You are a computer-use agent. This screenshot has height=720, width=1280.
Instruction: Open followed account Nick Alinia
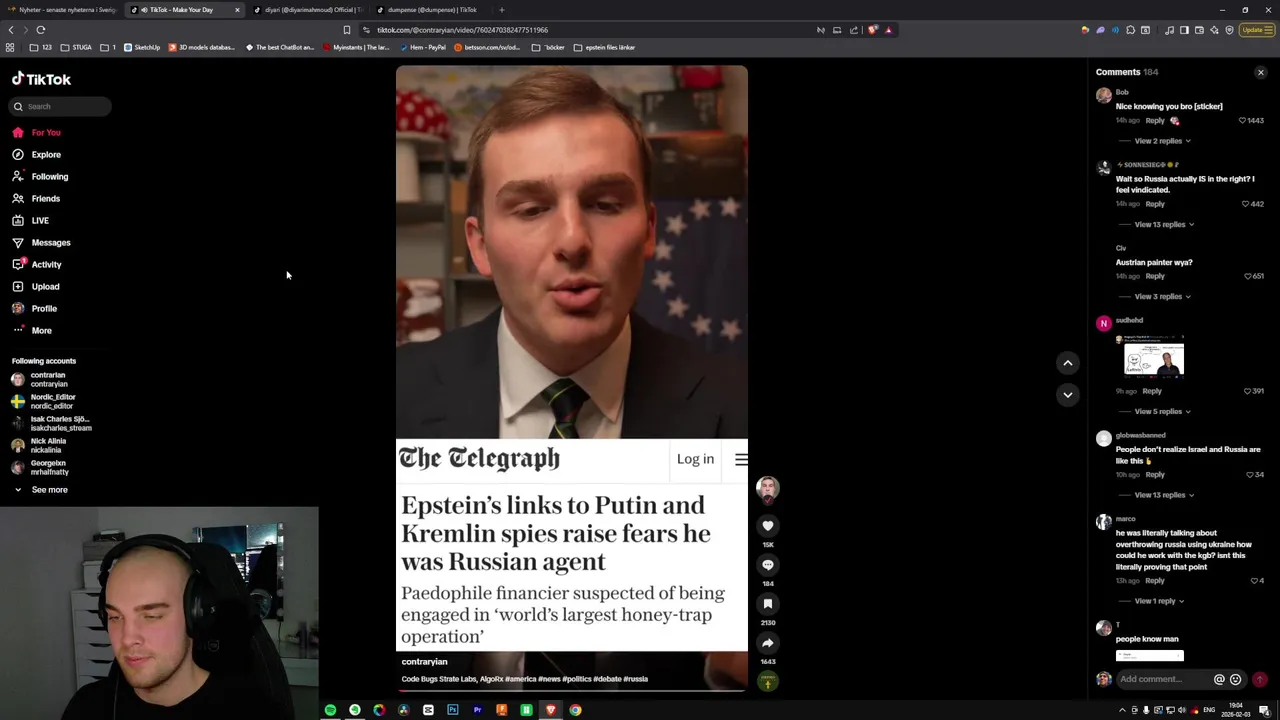point(39,445)
